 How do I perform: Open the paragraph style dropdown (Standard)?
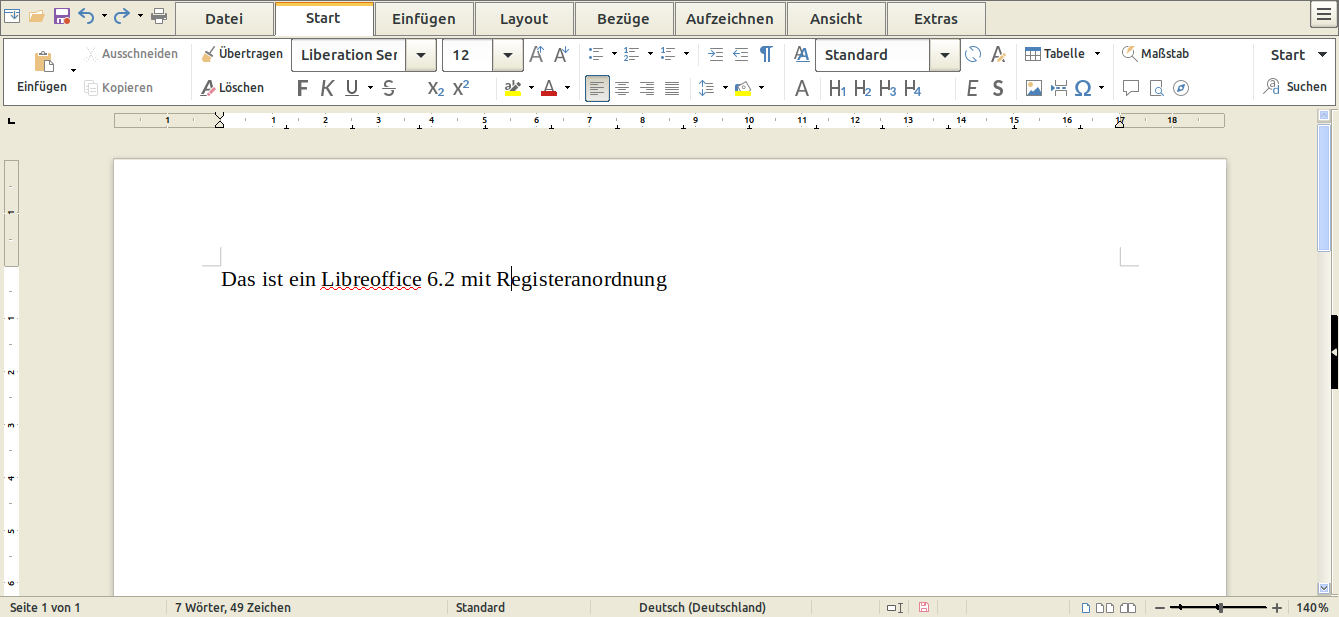[945, 55]
